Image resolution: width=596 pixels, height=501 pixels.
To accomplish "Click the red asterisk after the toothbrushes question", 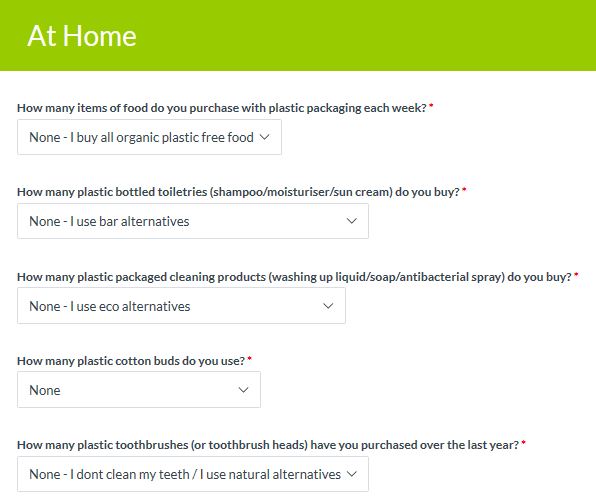I will pyautogui.click(x=523, y=442).
